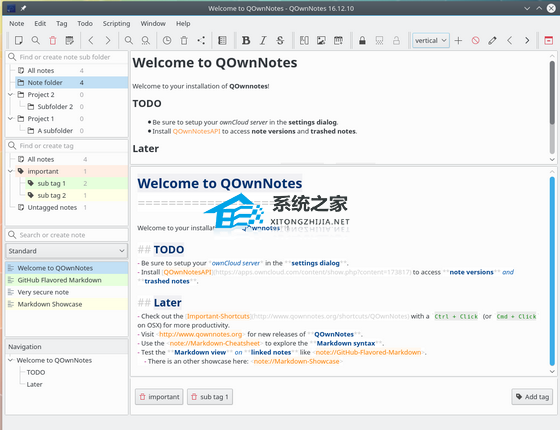Focus the Search or create note field

[67, 235]
